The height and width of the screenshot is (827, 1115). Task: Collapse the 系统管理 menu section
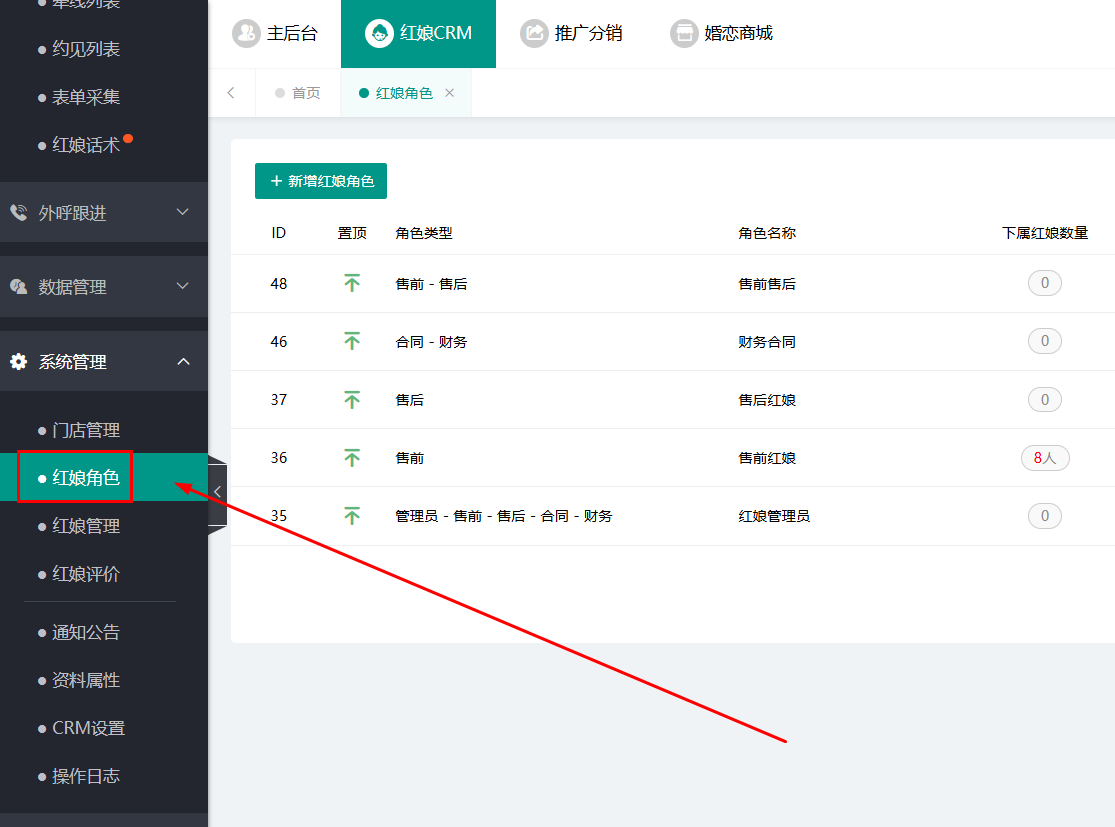[x=104, y=361]
